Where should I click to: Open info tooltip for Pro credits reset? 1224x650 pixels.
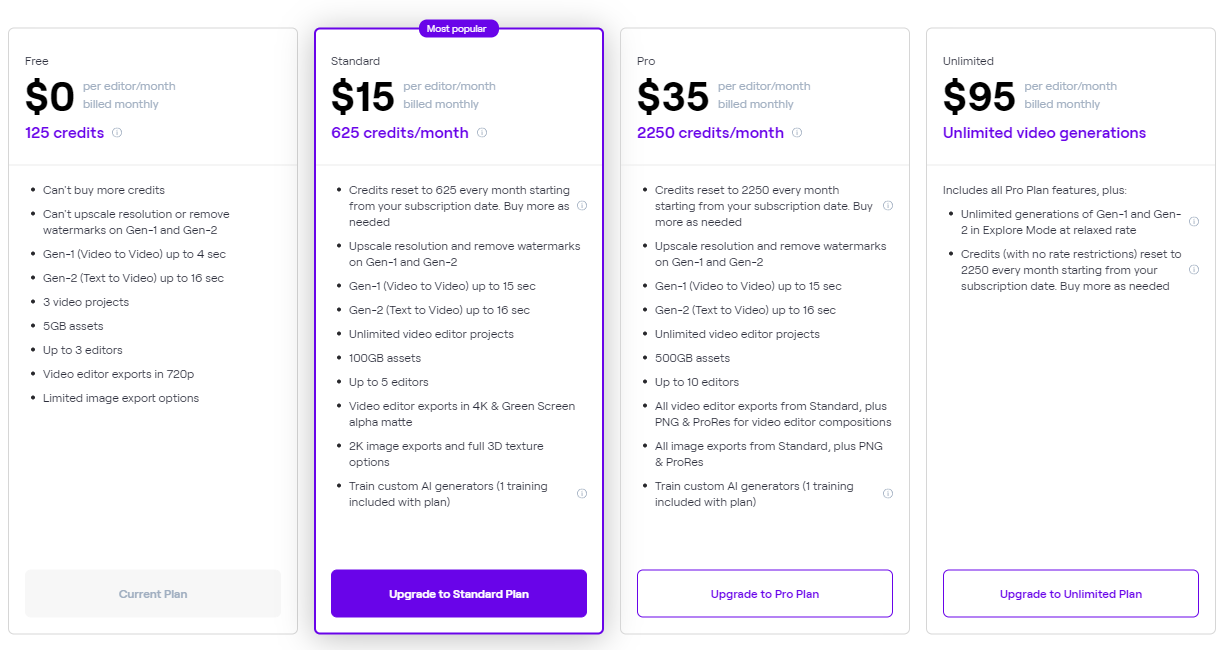click(x=888, y=206)
